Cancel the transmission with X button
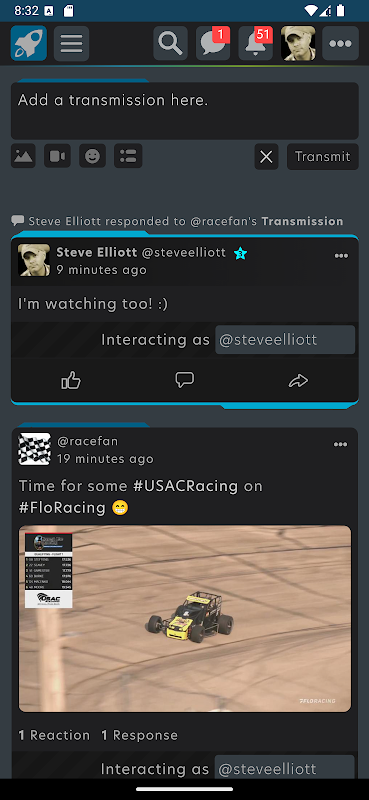This screenshot has width=369, height=800. pyautogui.click(x=266, y=157)
